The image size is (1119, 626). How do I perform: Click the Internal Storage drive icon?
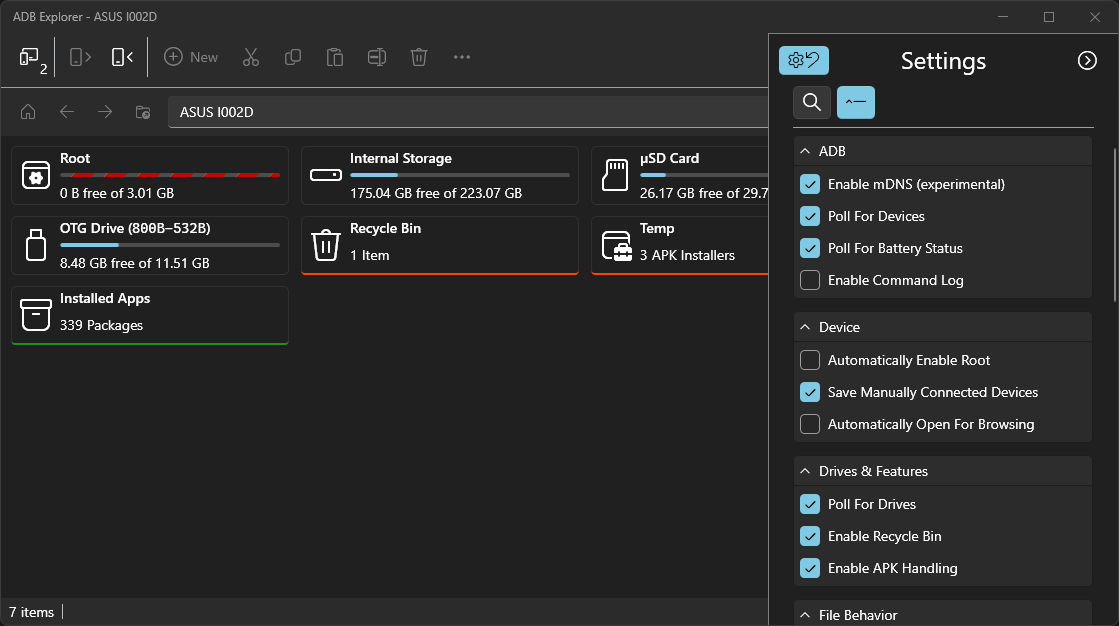click(x=326, y=175)
